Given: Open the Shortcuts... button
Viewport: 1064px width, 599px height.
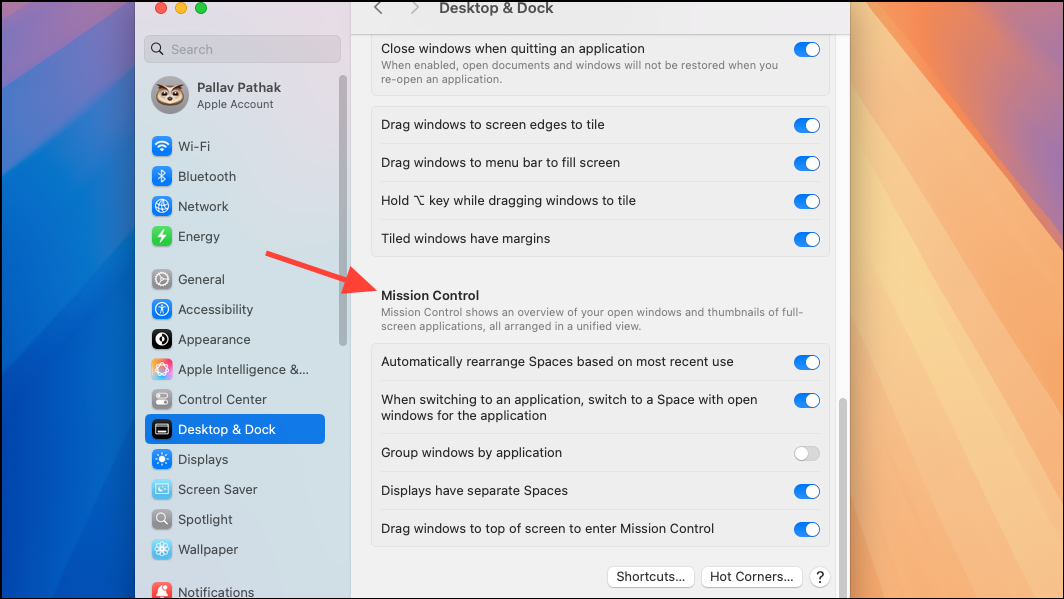Looking at the screenshot, I should pos(651,577).
